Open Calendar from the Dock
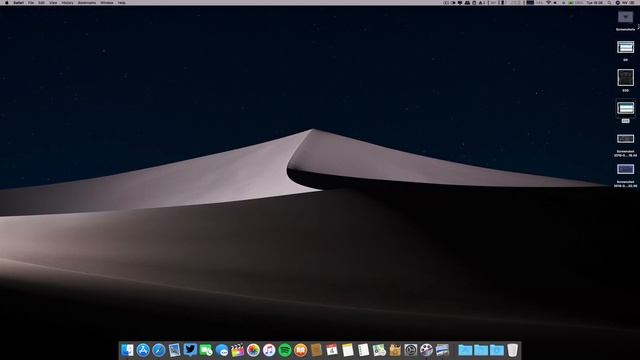 click(x=332, y=350)
